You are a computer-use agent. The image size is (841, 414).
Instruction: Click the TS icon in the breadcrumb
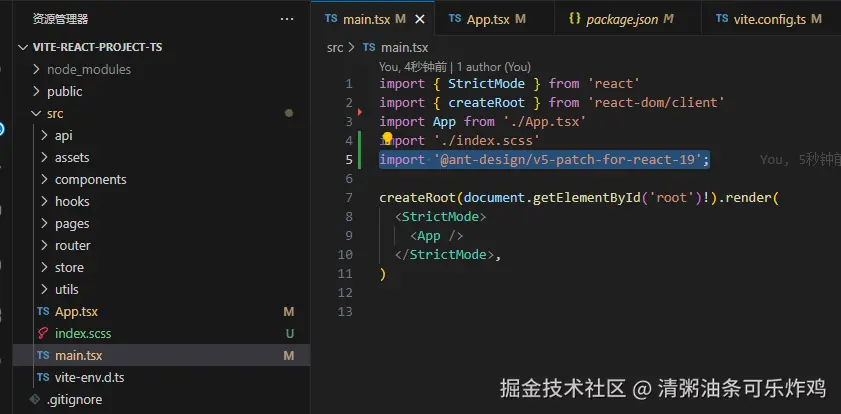[369, 47]
